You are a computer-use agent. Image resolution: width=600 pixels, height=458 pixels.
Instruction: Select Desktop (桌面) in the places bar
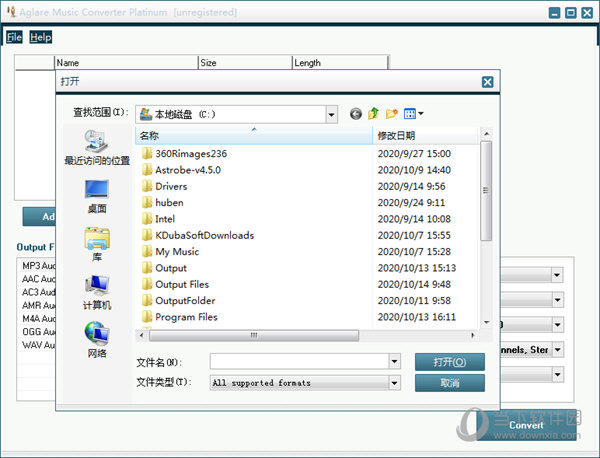97,196
